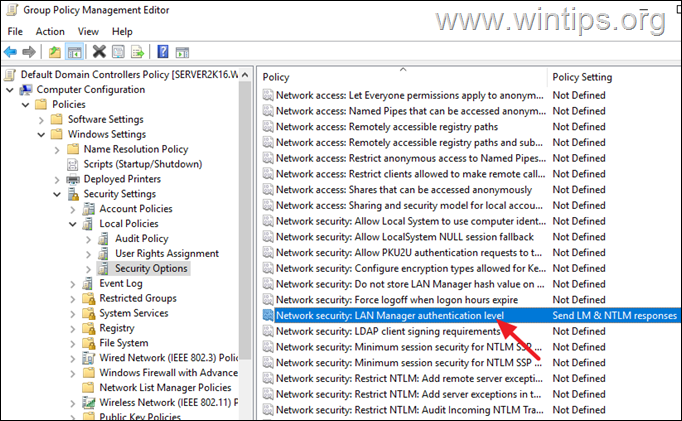Select 'Force logoff when logon hours expire' policy

[397, 300]
